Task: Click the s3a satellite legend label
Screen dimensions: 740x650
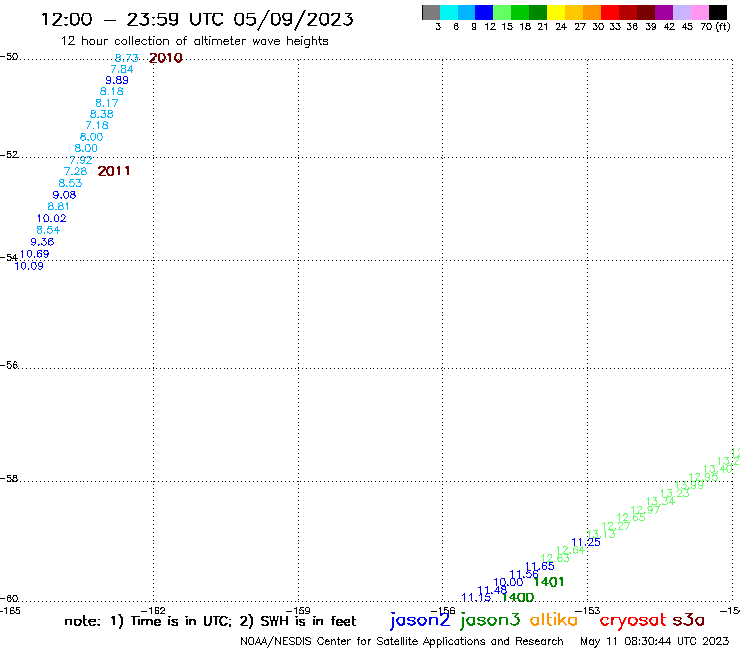Action: click(689, 620)
